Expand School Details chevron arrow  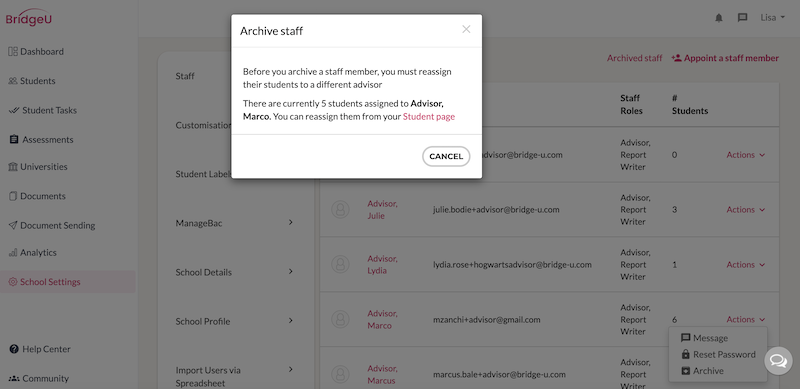[290, 271]
